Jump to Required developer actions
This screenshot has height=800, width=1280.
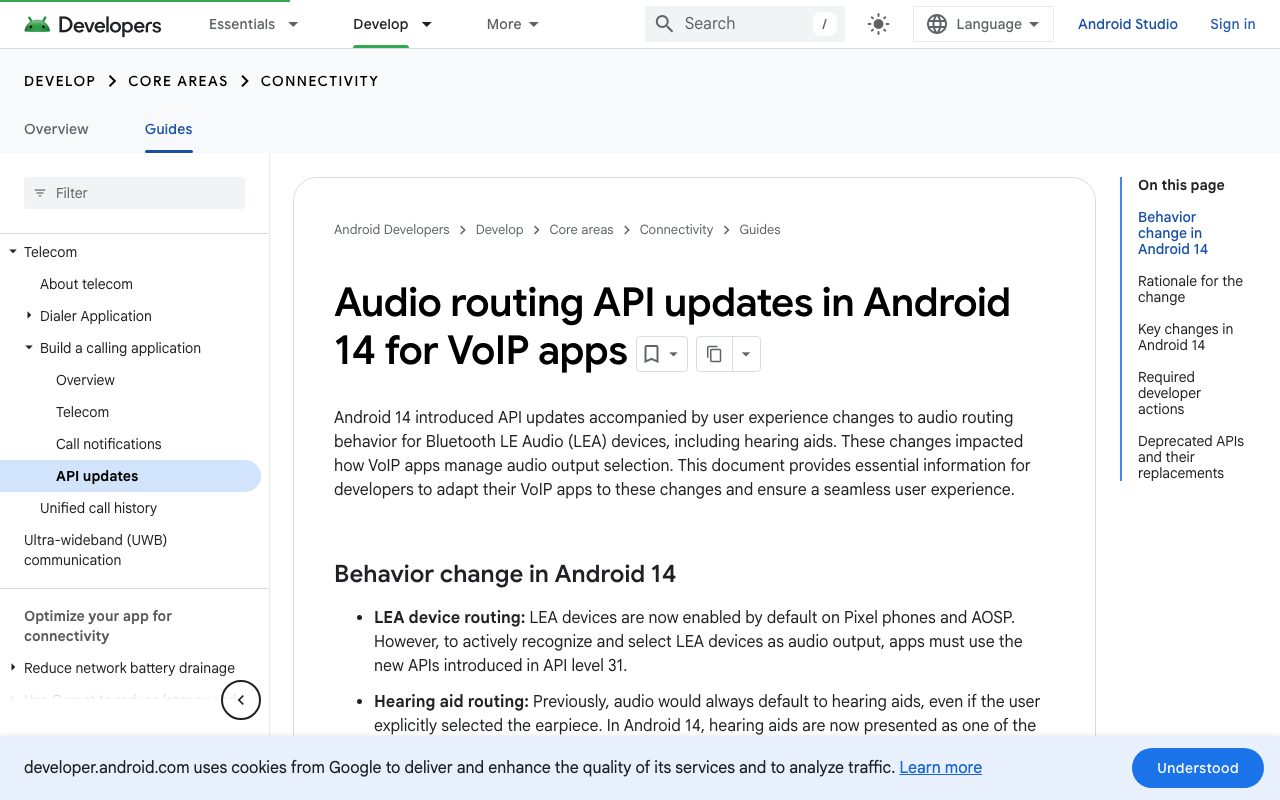point(1169,393)
